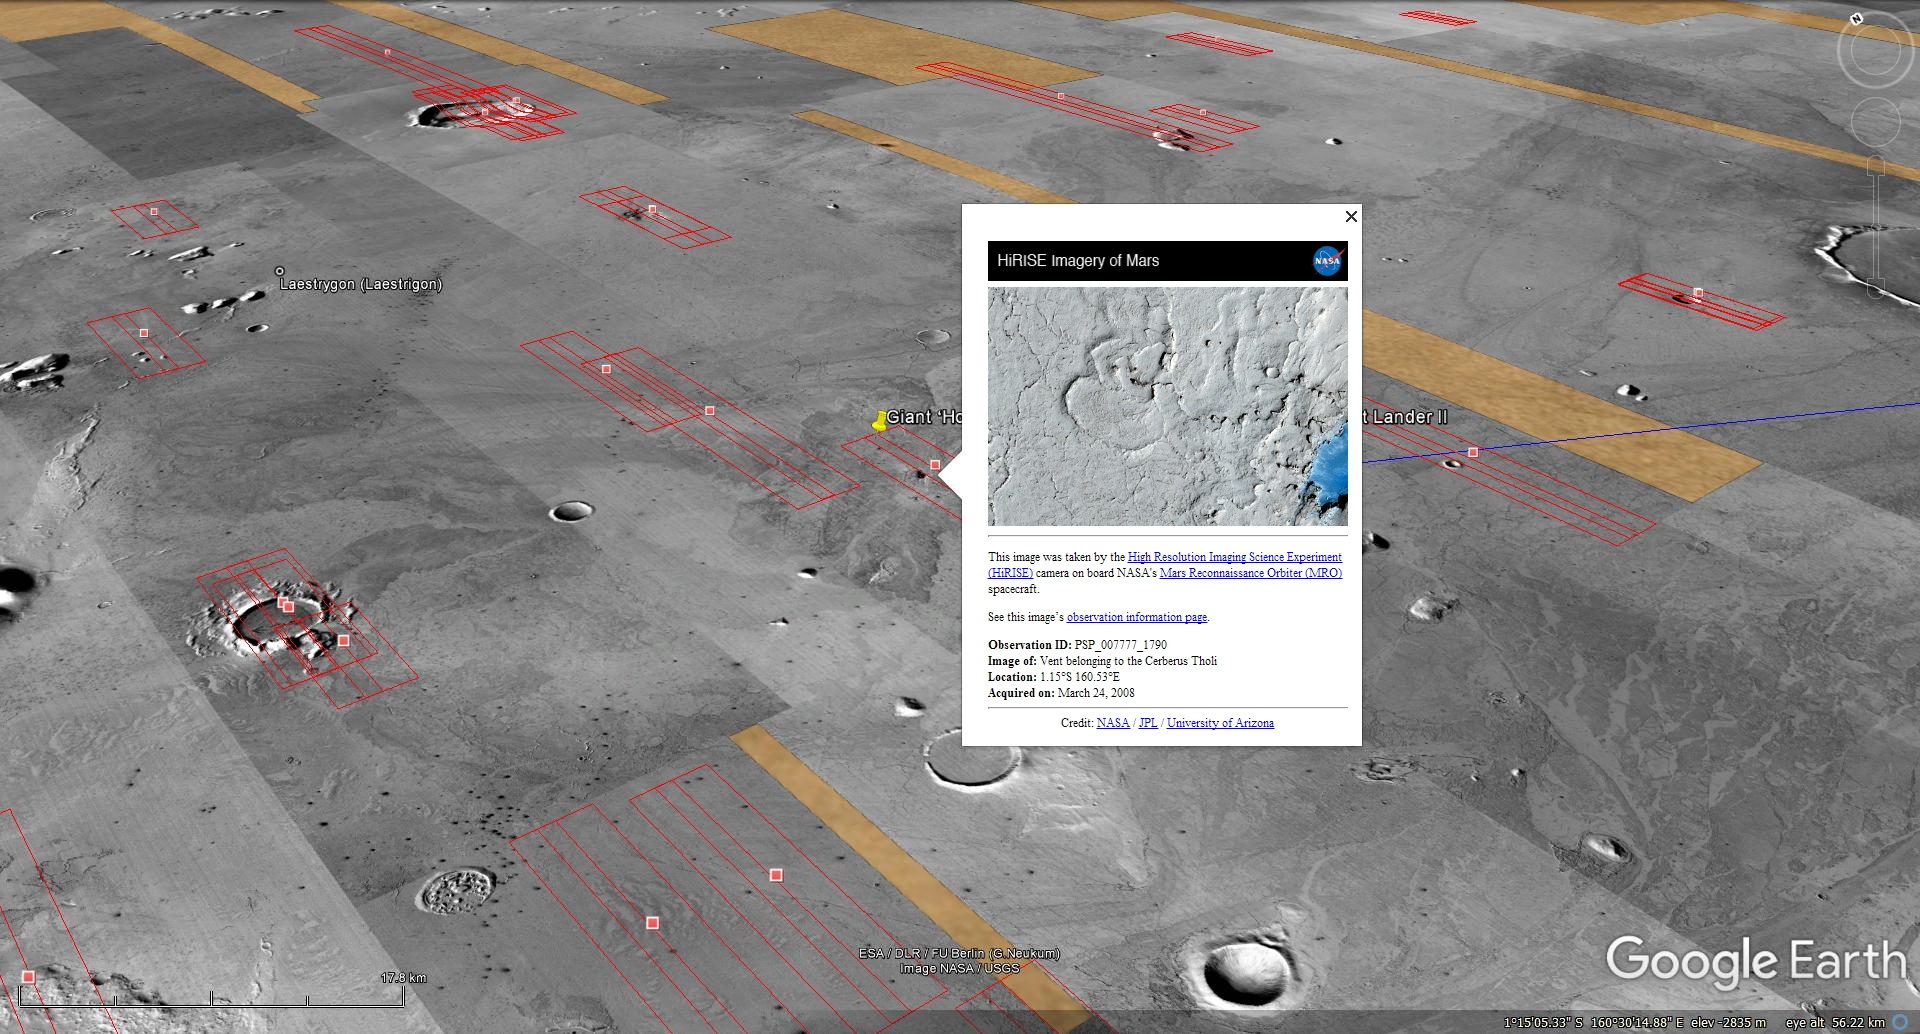This screenshot has height=1034, width=1920.
Task: Click the blue streaming status indicator
Action: coord(1900,1022)
